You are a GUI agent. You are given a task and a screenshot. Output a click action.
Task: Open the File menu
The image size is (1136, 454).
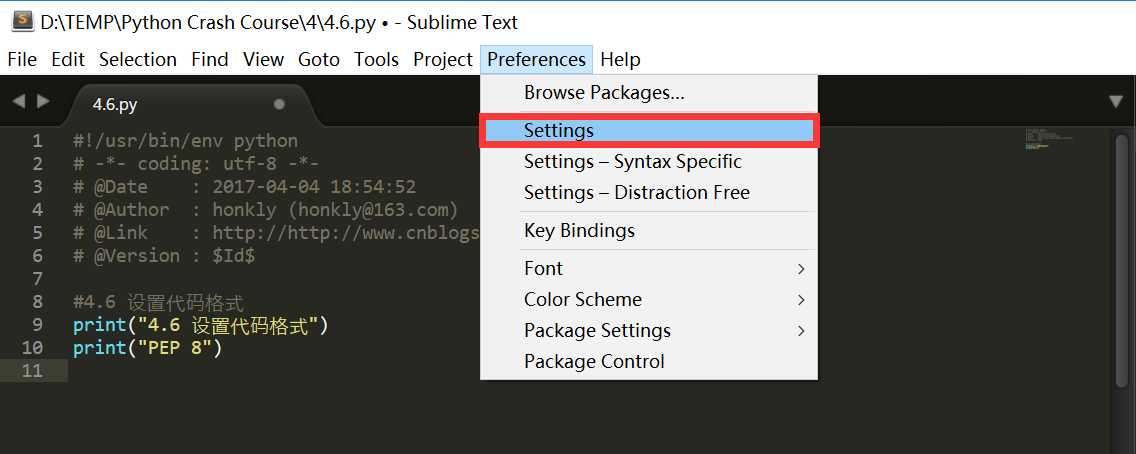tap(22, 60)
